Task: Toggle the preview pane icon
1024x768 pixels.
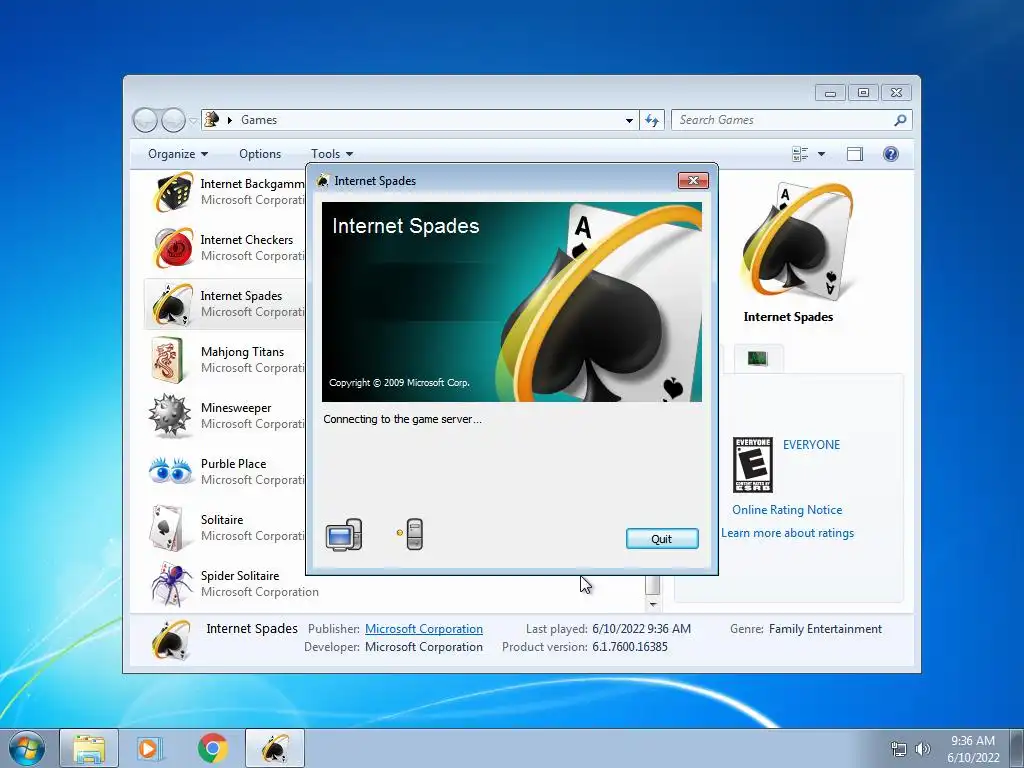Action: click(x=855, y=154)
